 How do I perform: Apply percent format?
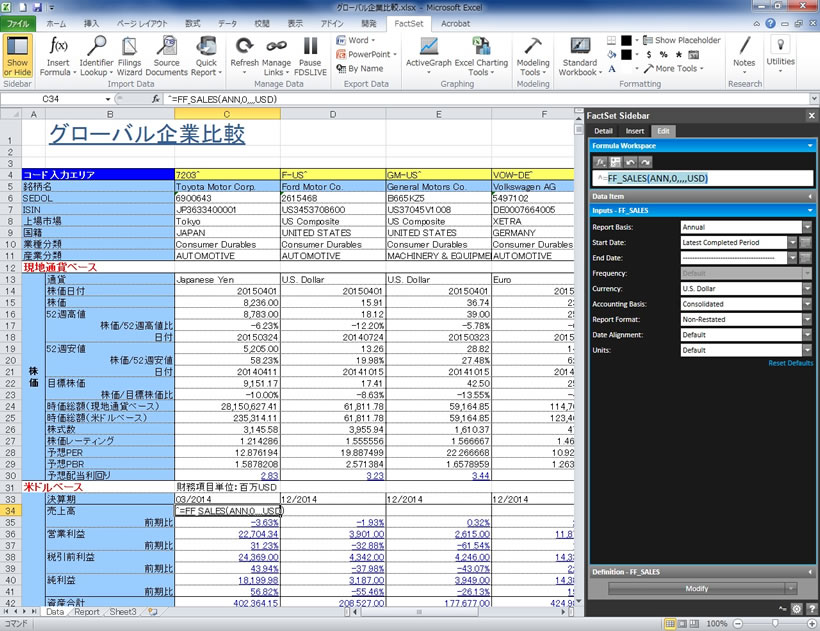(x=664, y=54)
